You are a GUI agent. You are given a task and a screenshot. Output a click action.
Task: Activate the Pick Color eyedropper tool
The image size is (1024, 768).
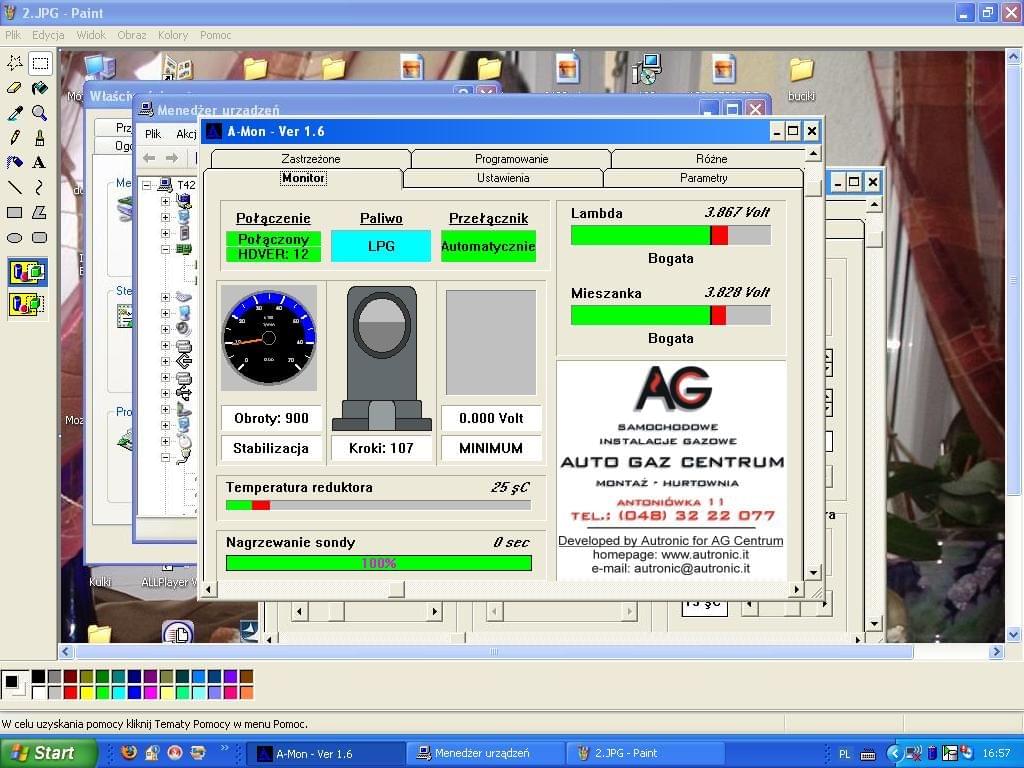tap(15, 113)
